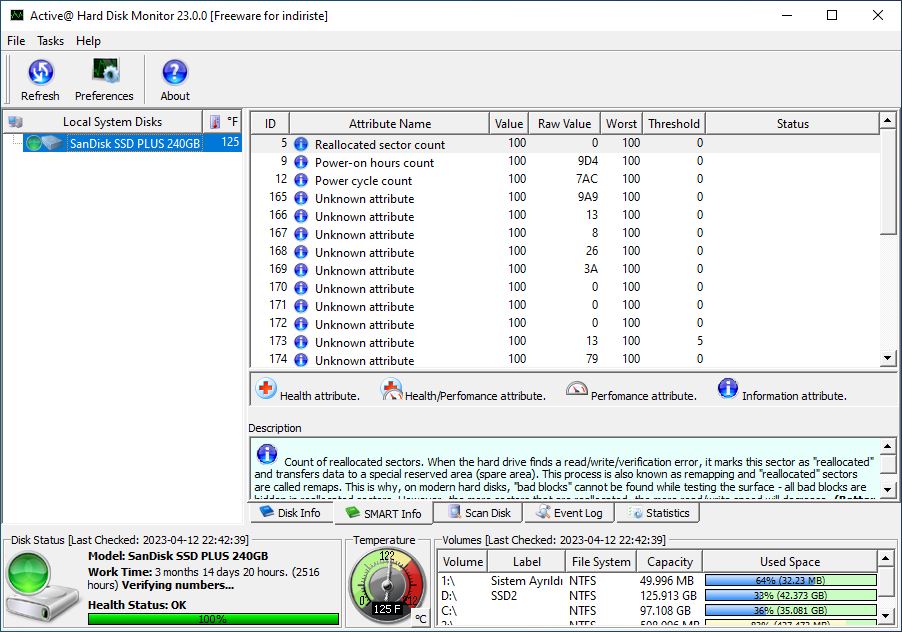902x632 pixels.
Task: Click the info icon for Power-on hours count
Action: (x=301, y=162)
